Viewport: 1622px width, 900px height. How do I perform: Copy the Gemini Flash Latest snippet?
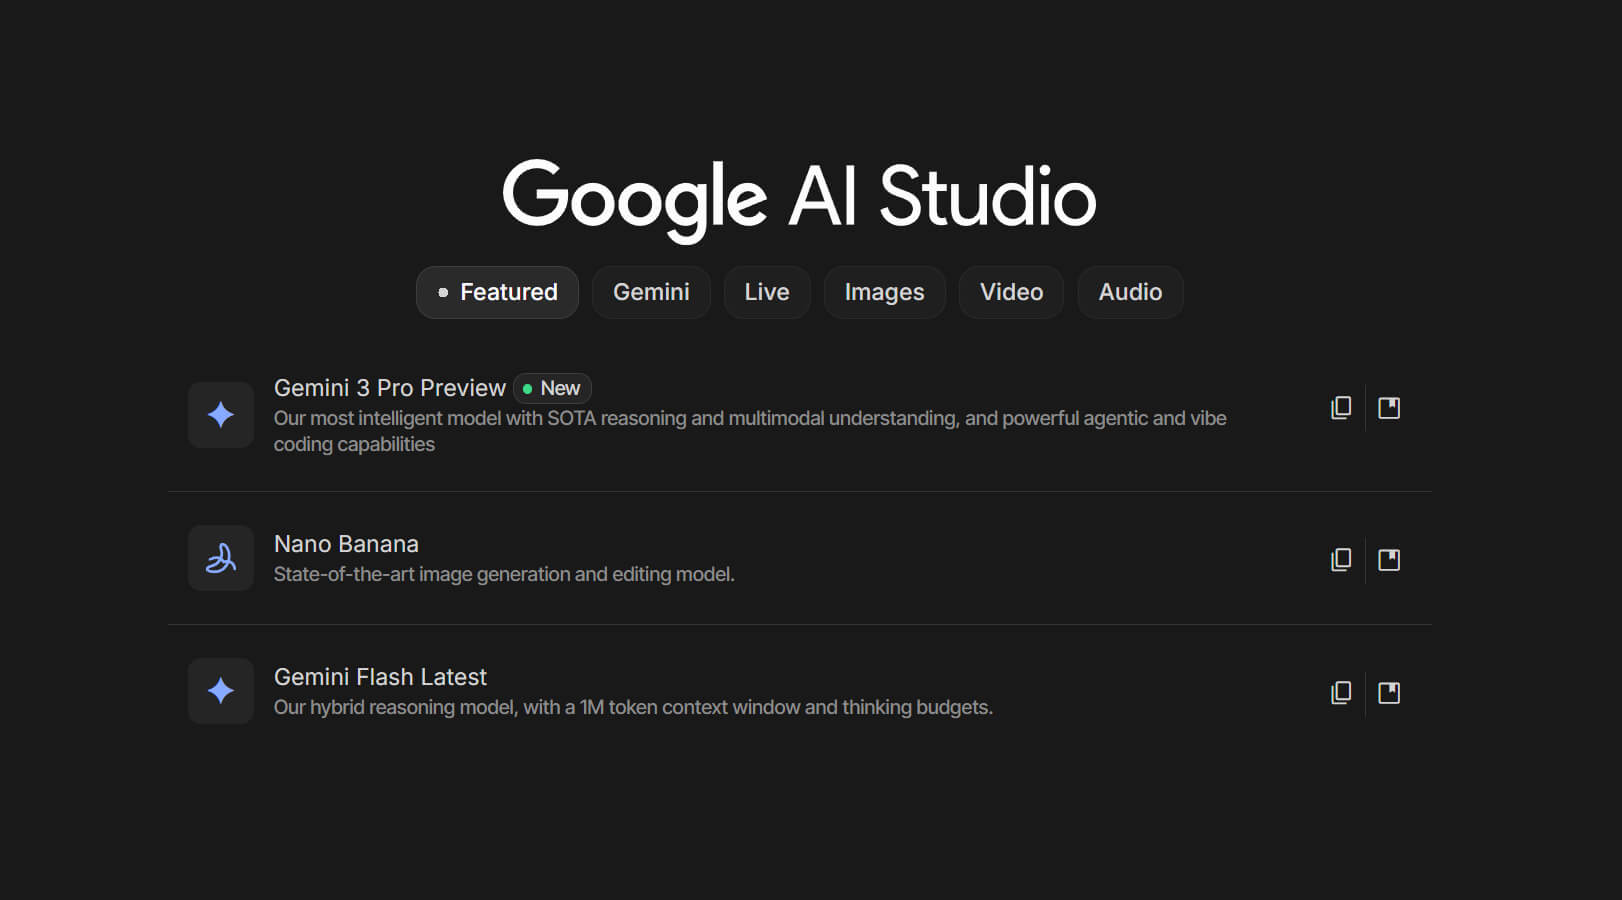click(1341, 691)
